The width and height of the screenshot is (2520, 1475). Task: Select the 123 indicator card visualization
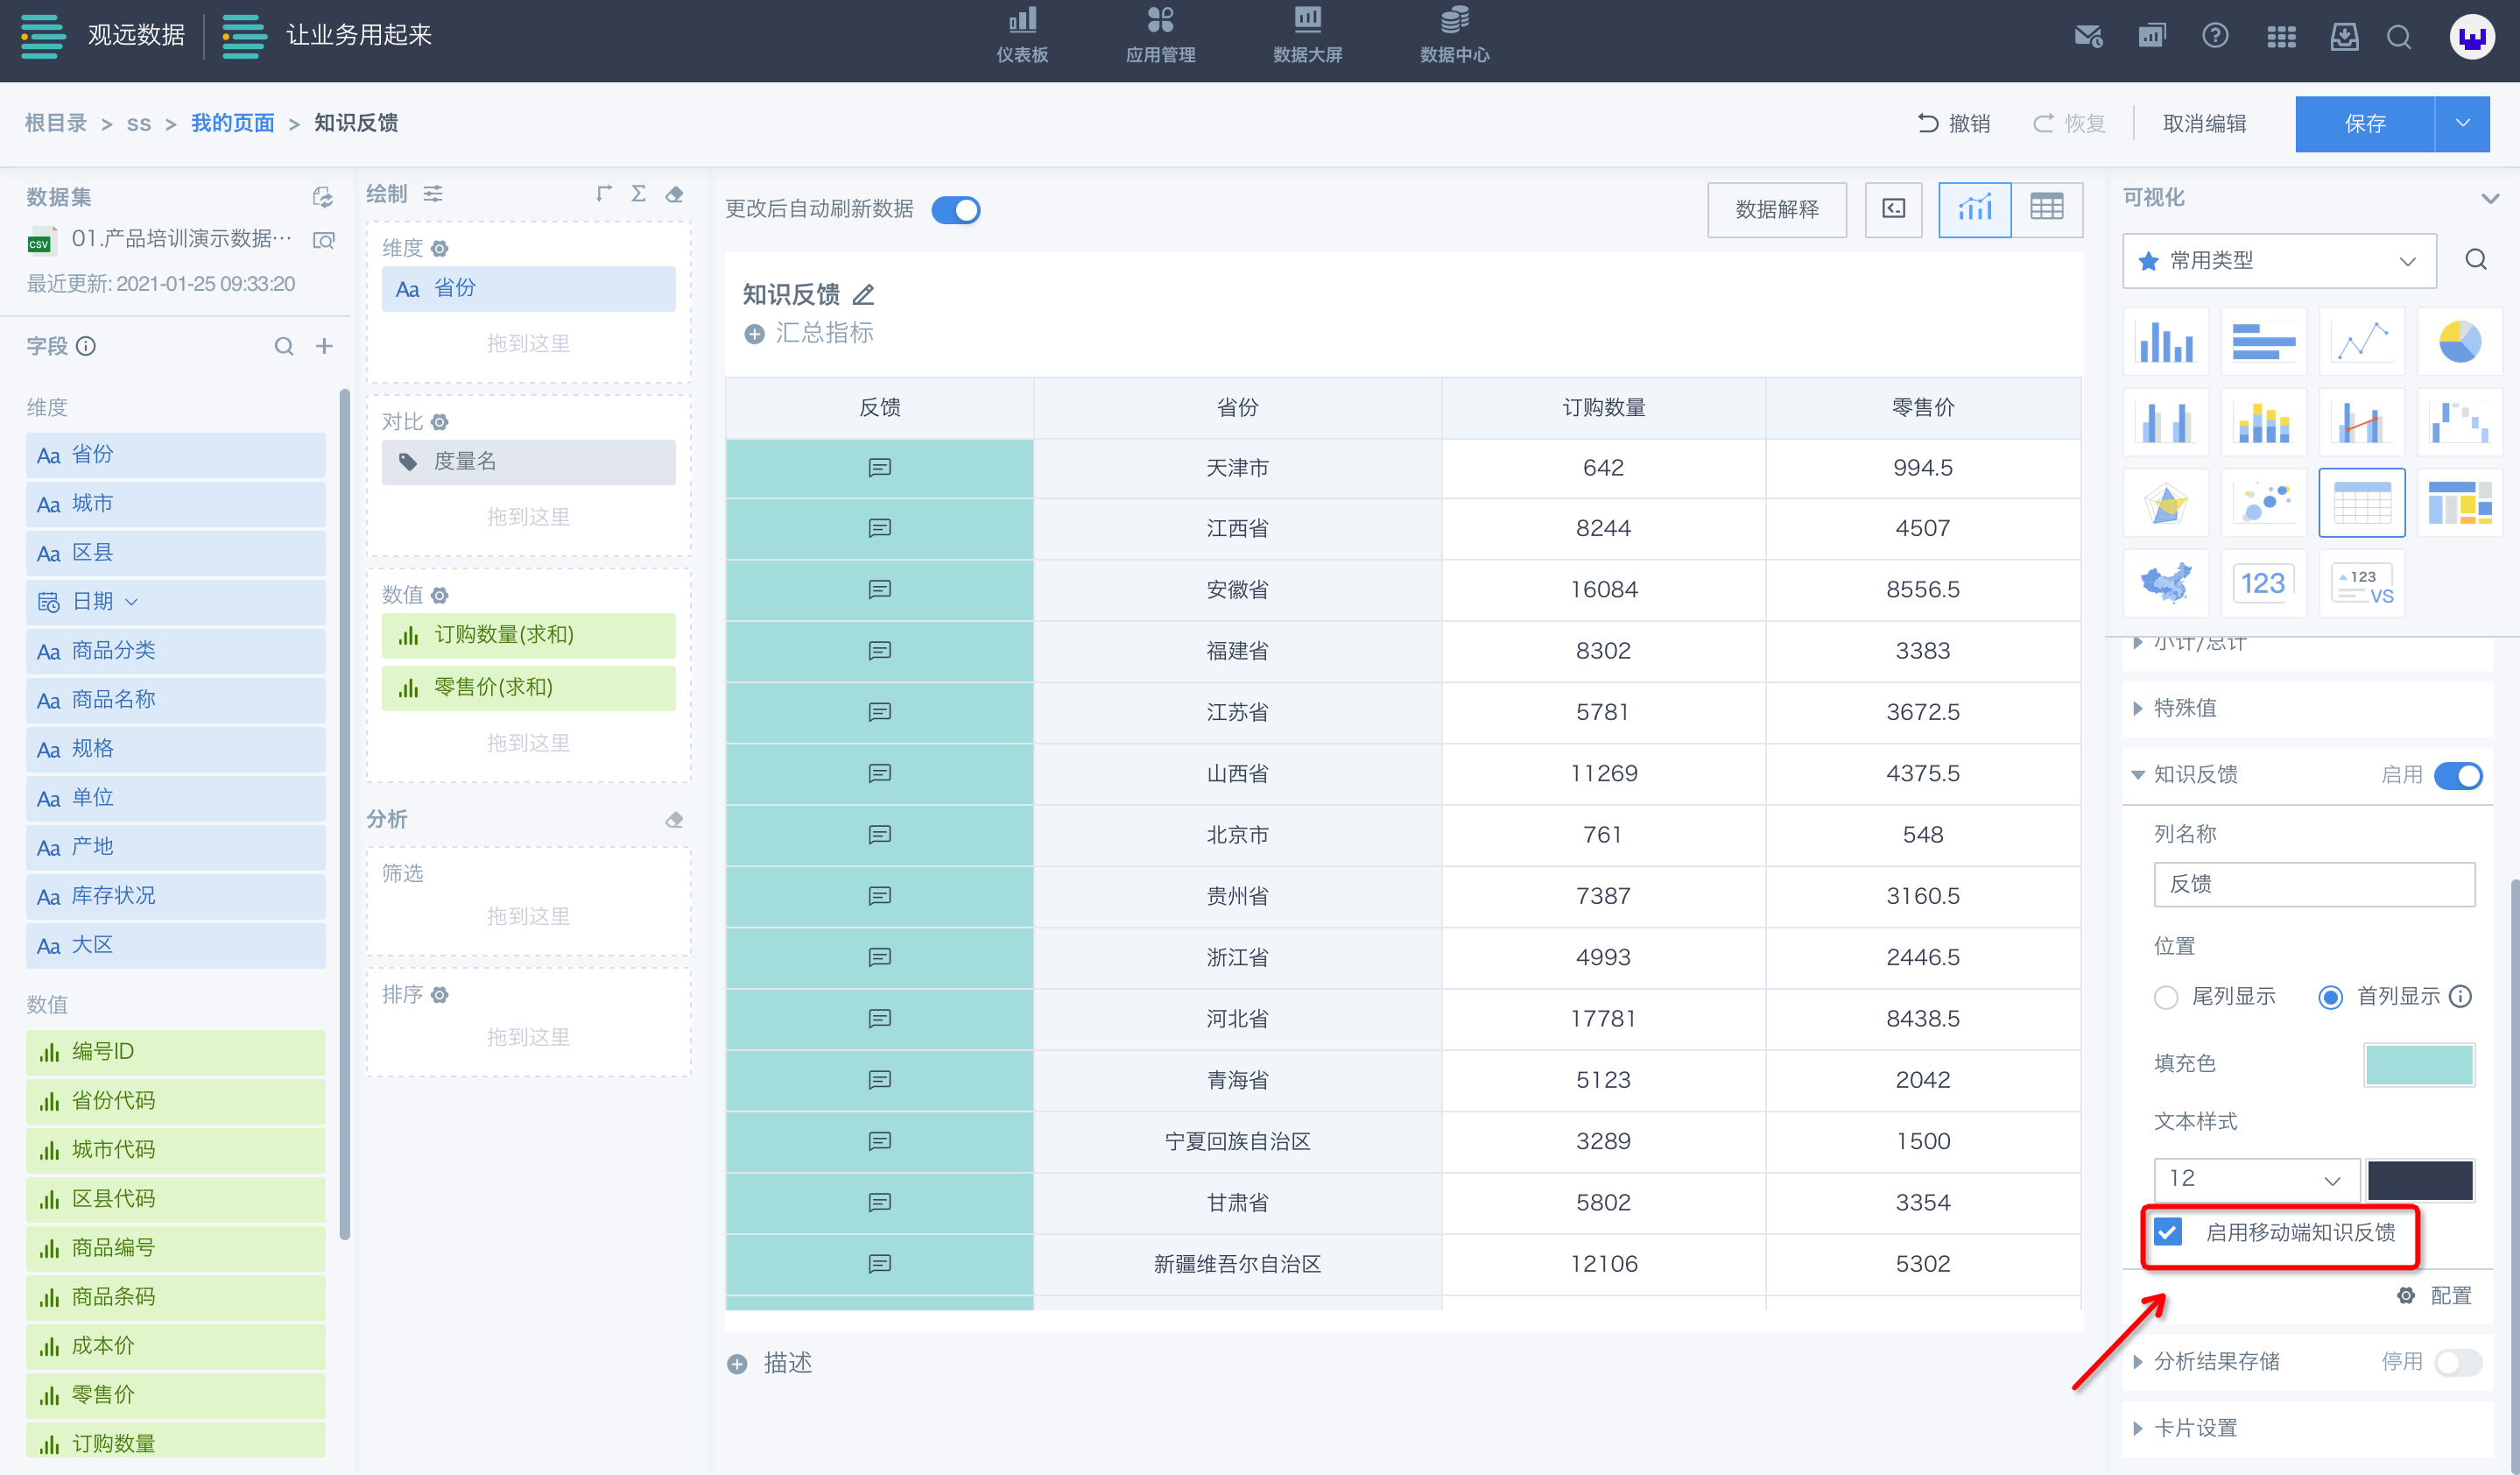[x=2264, y=582]
